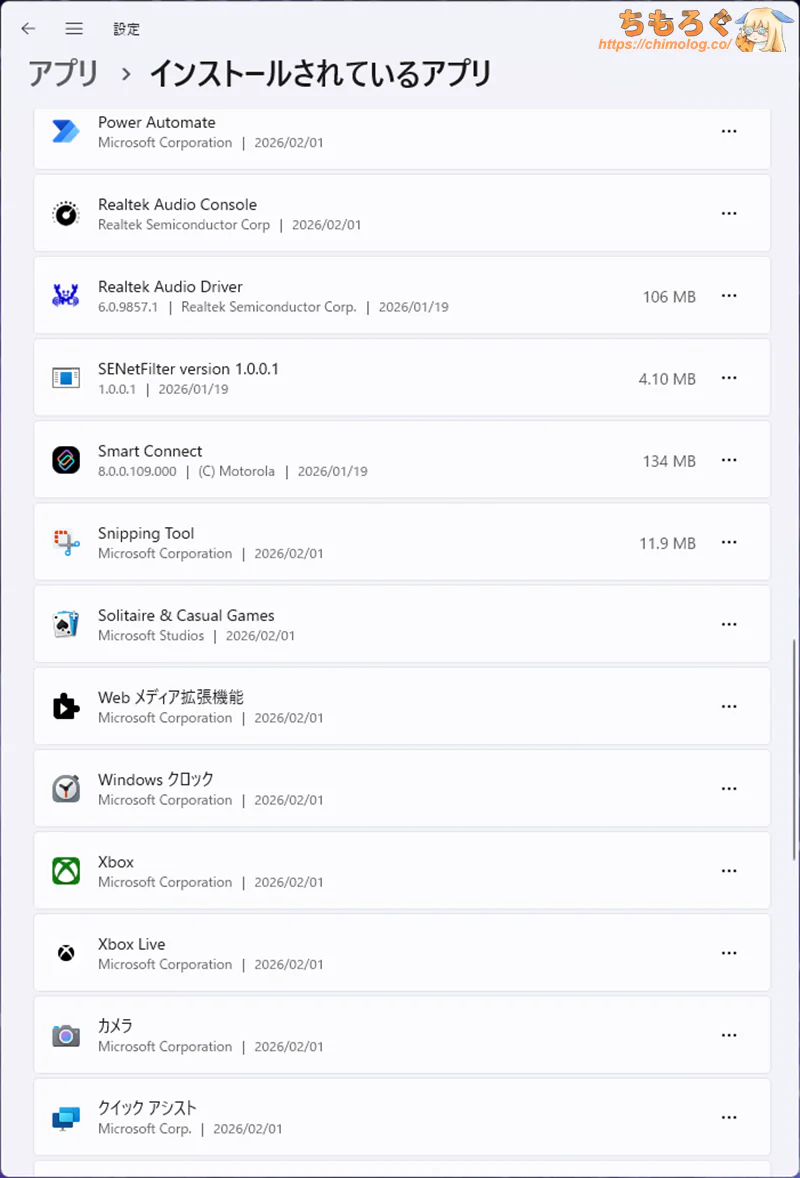Click the カメラ camera app icon
This screenshot has width=800, height=1178.
66,1035
